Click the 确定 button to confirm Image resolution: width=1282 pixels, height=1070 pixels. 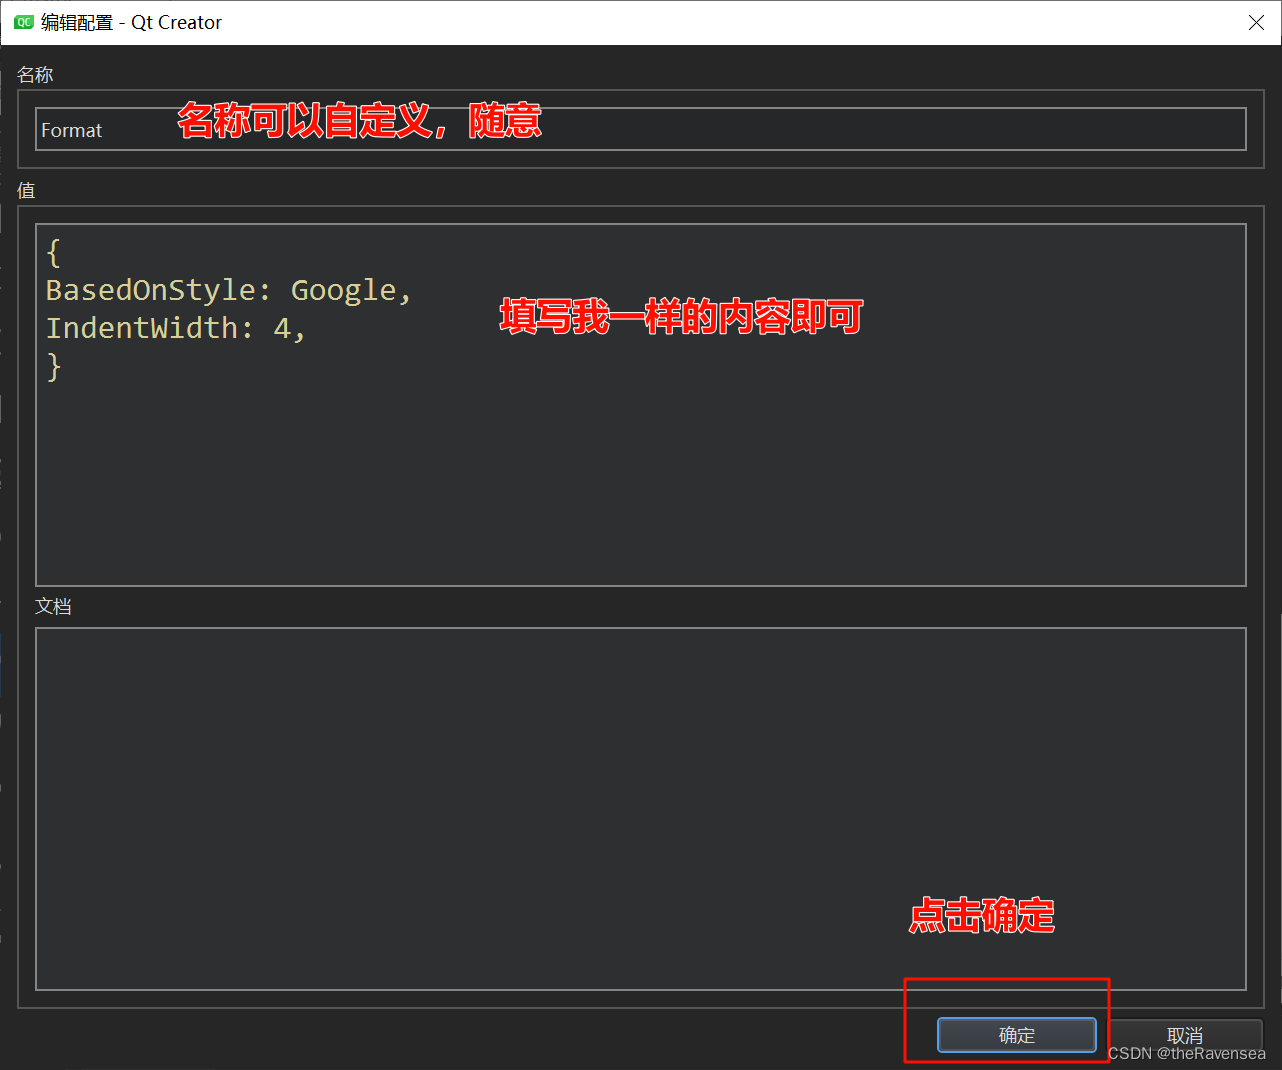(x=1016, y=1035)
